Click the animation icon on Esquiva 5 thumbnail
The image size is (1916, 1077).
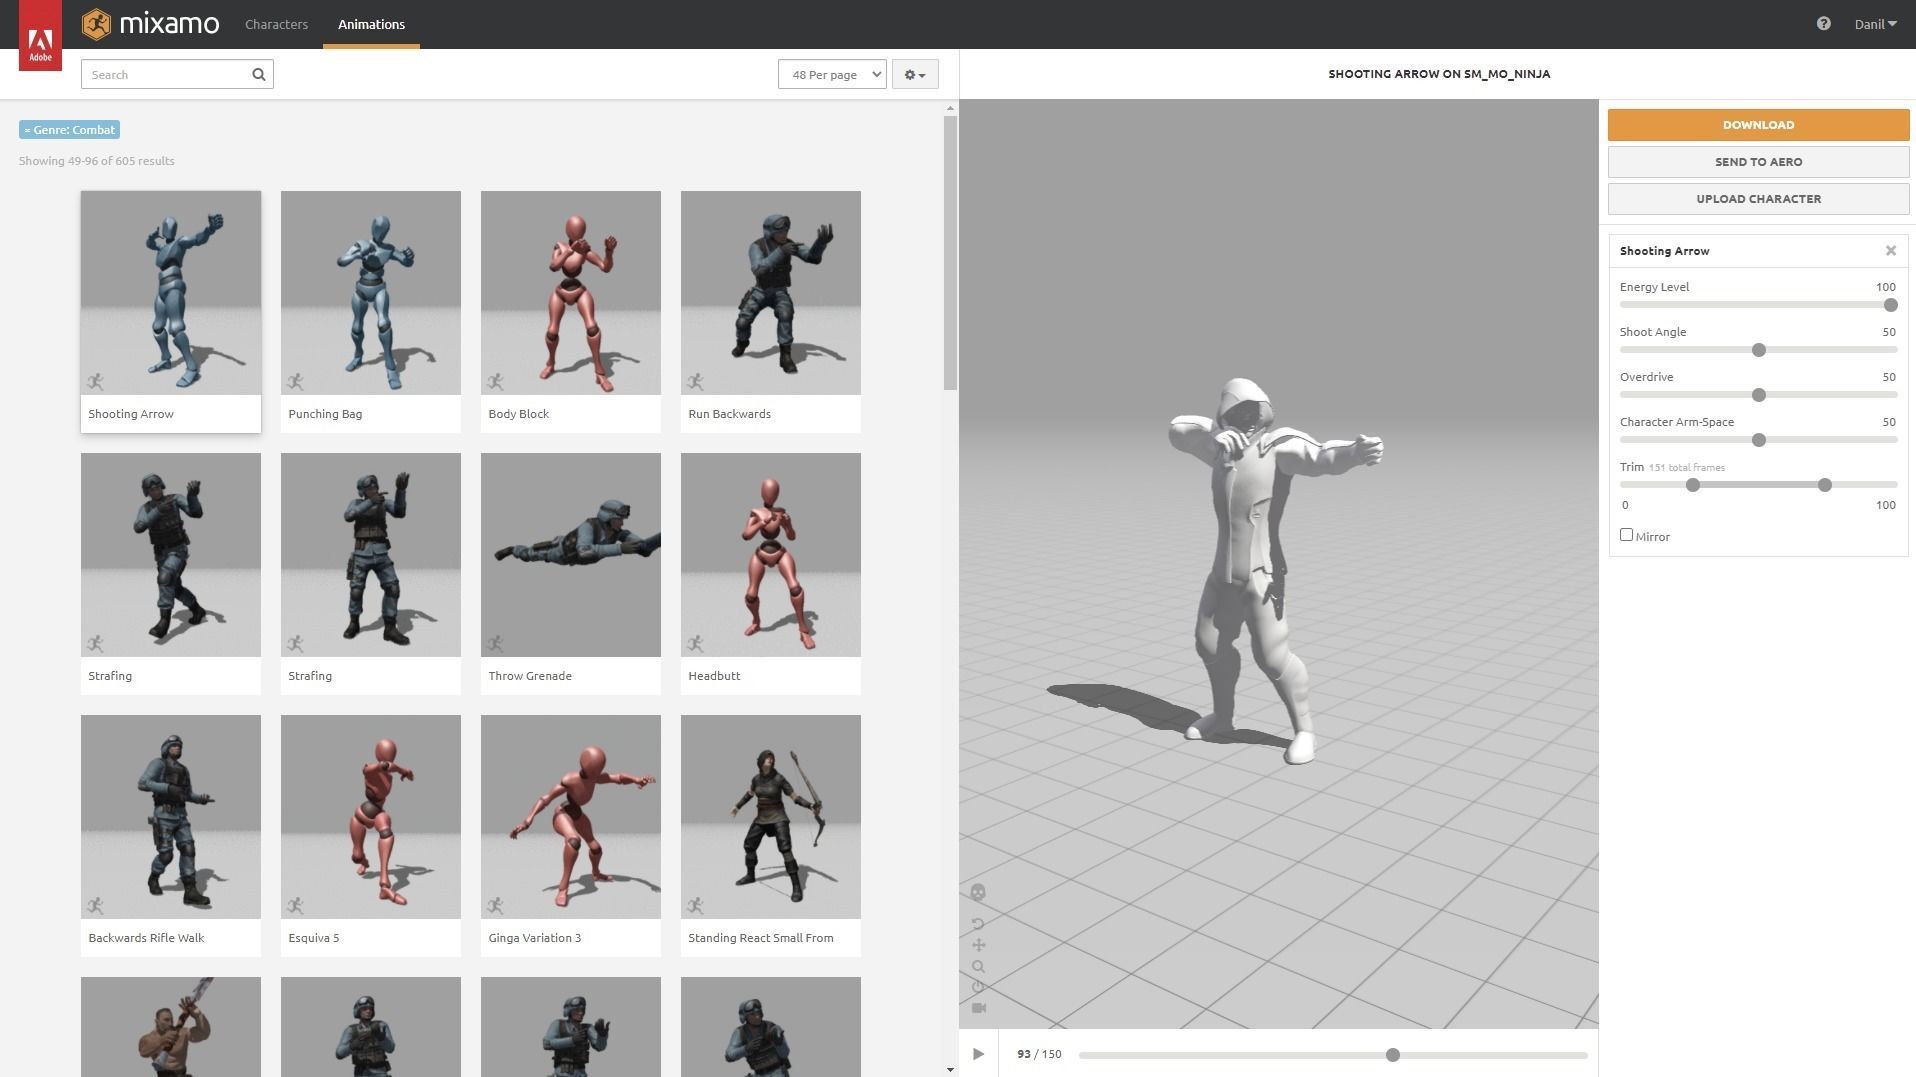click(x=296, y=905)
